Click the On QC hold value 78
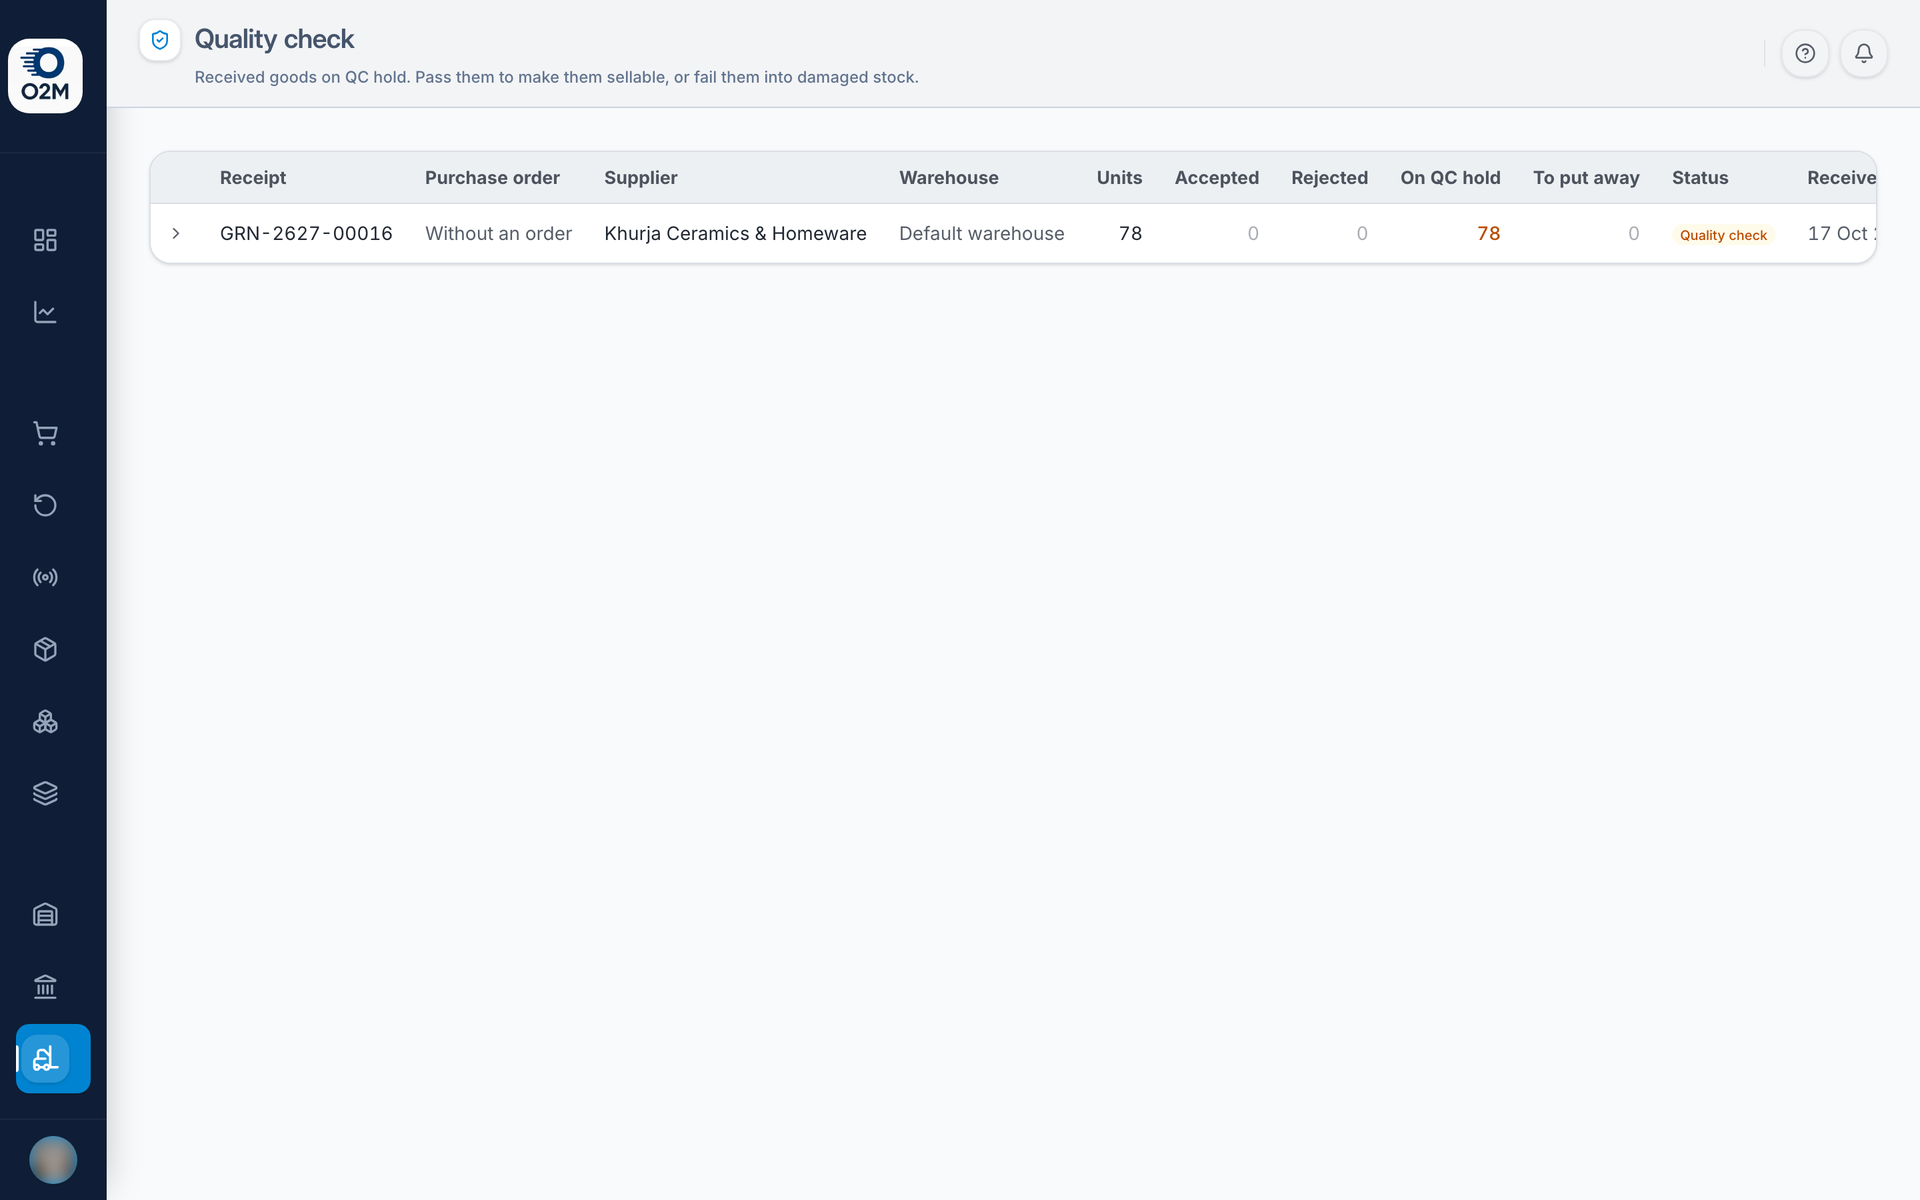 [x=1488, y=233]
